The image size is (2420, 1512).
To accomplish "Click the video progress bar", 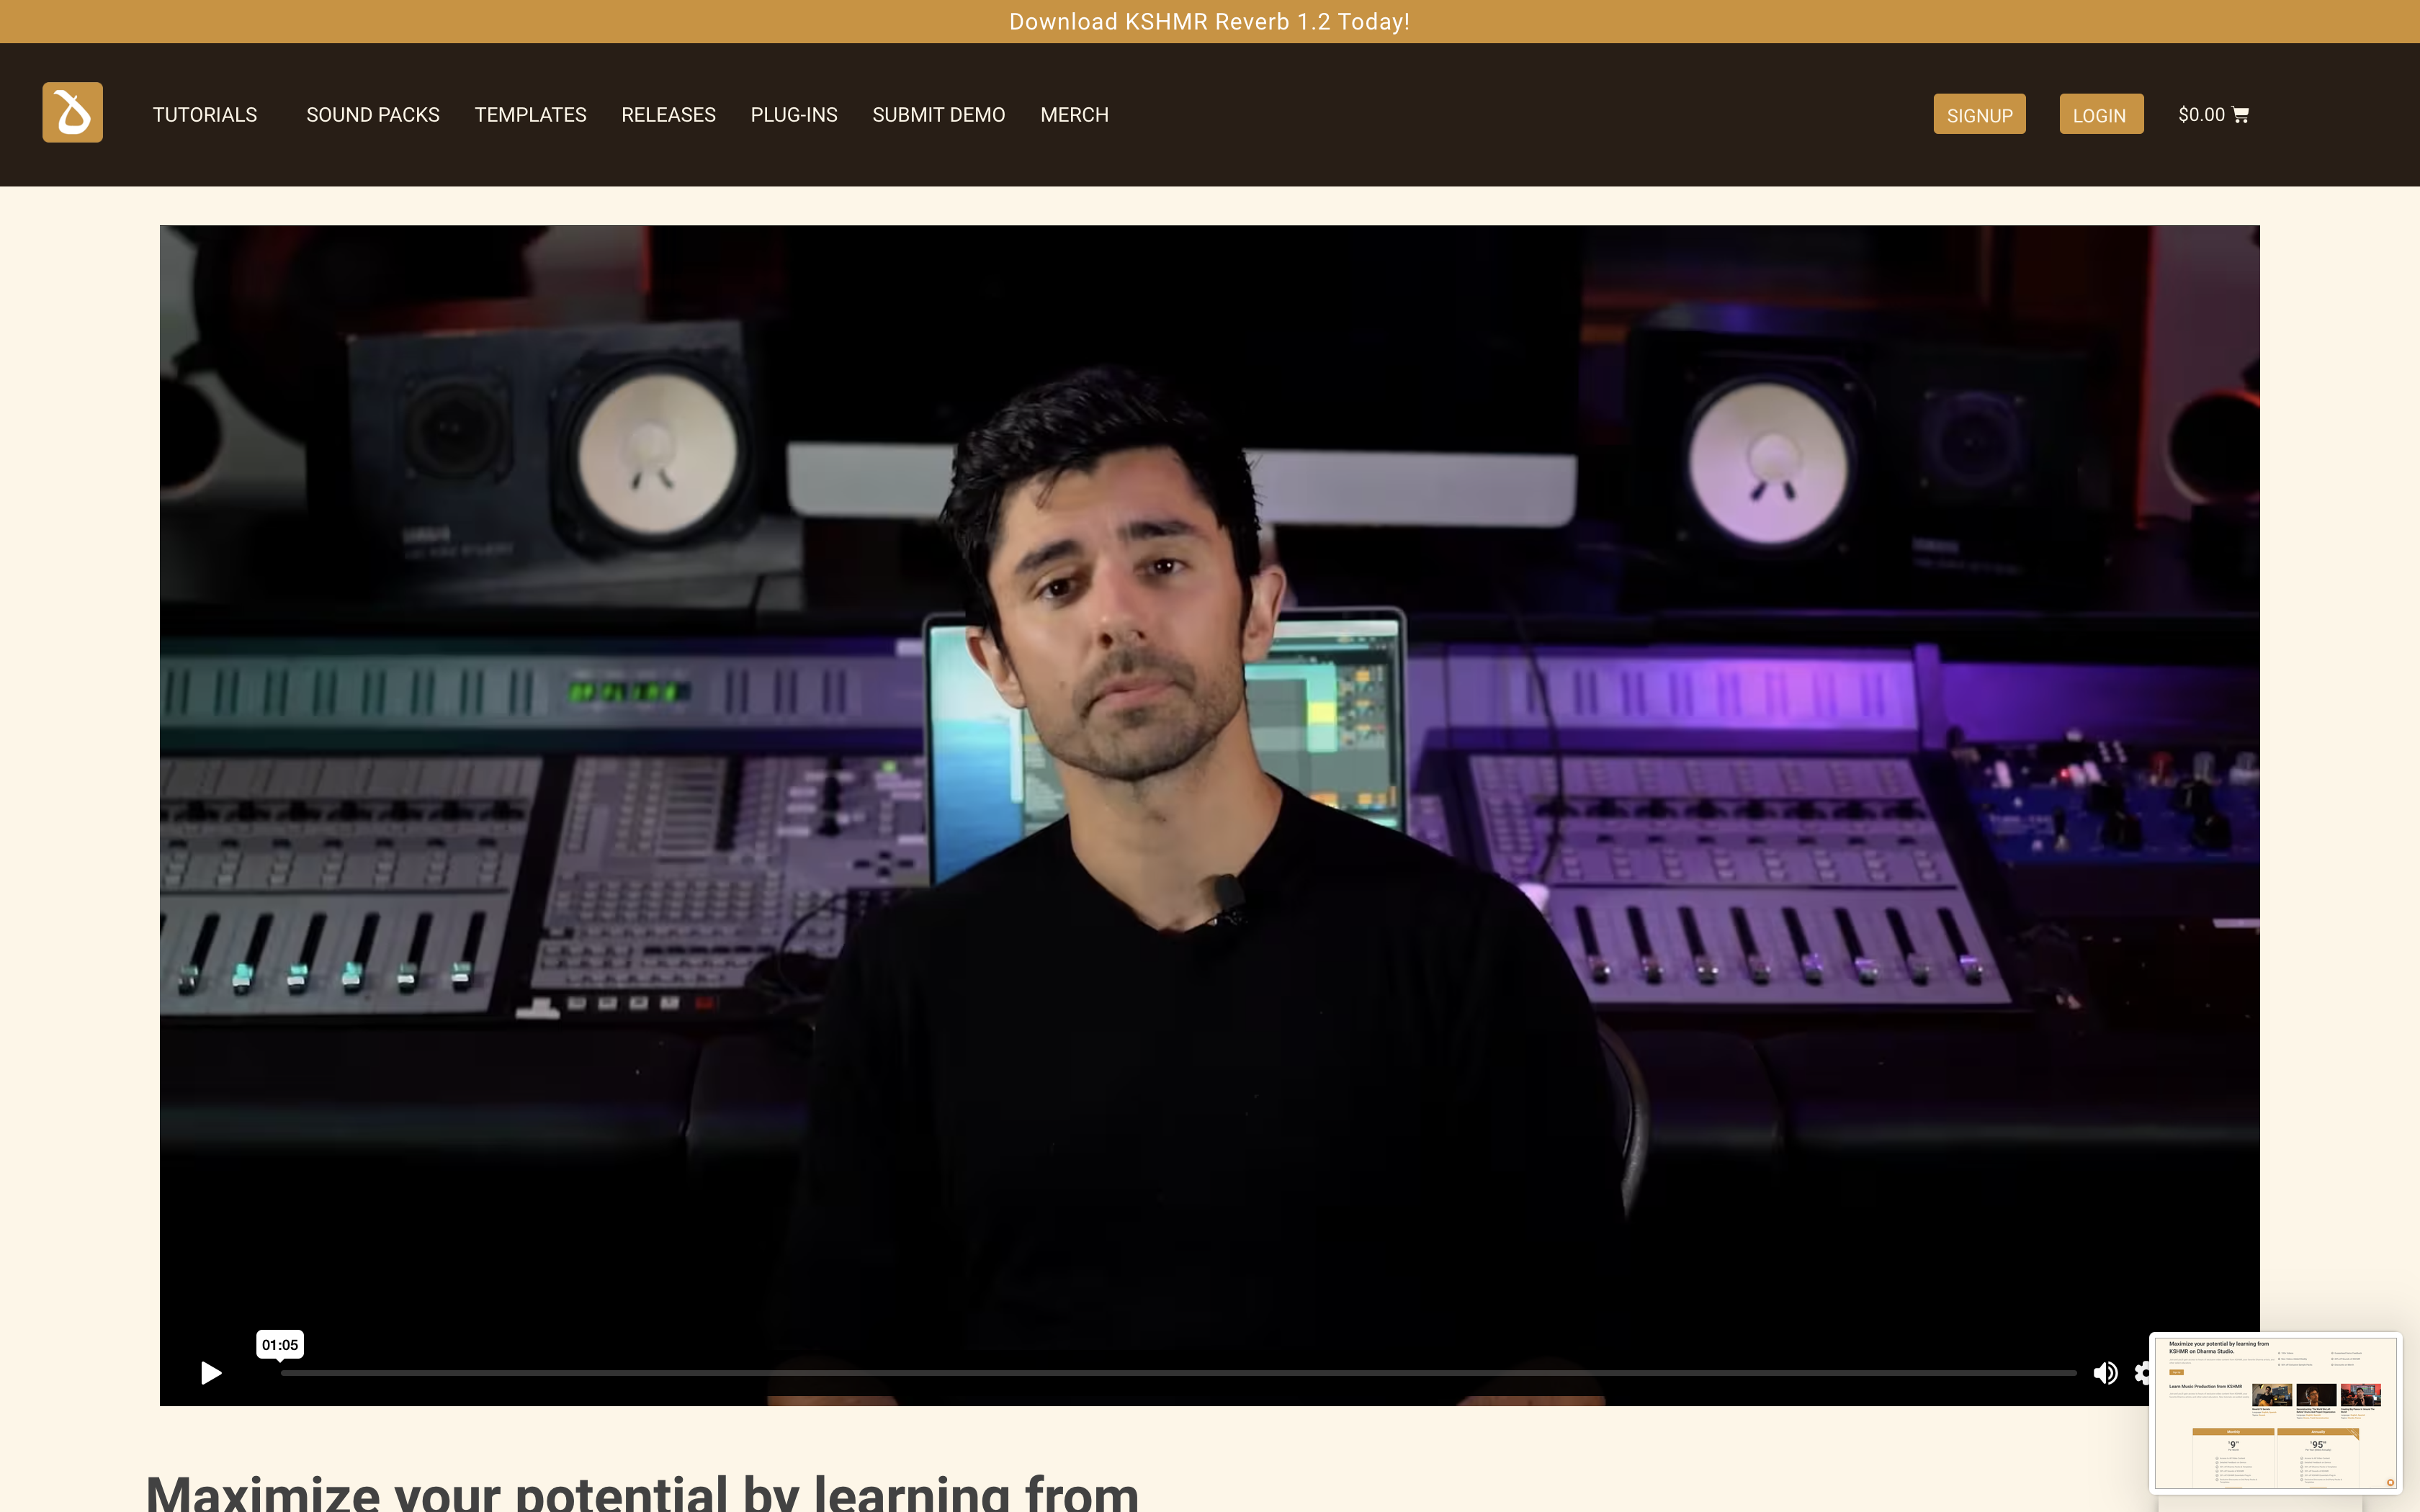I will coord(1178,1373).
